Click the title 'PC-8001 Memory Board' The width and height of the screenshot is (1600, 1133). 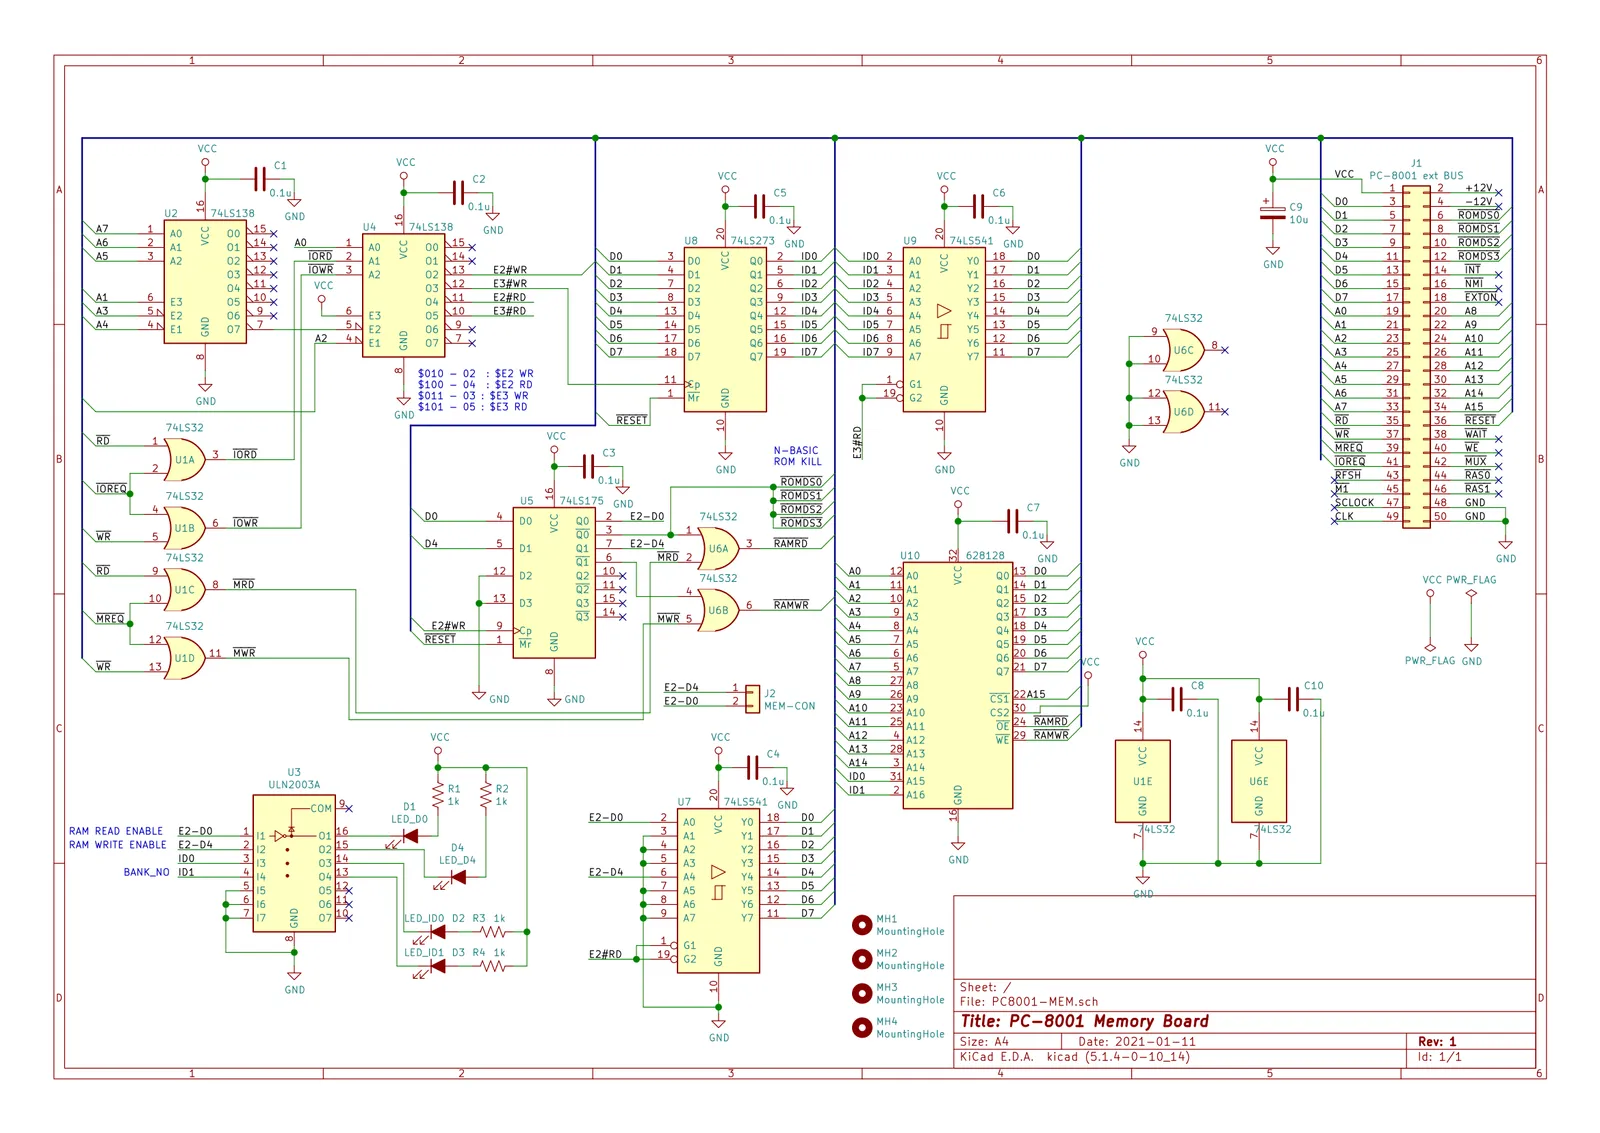pyautogui.click(x=1085, y=1021)
